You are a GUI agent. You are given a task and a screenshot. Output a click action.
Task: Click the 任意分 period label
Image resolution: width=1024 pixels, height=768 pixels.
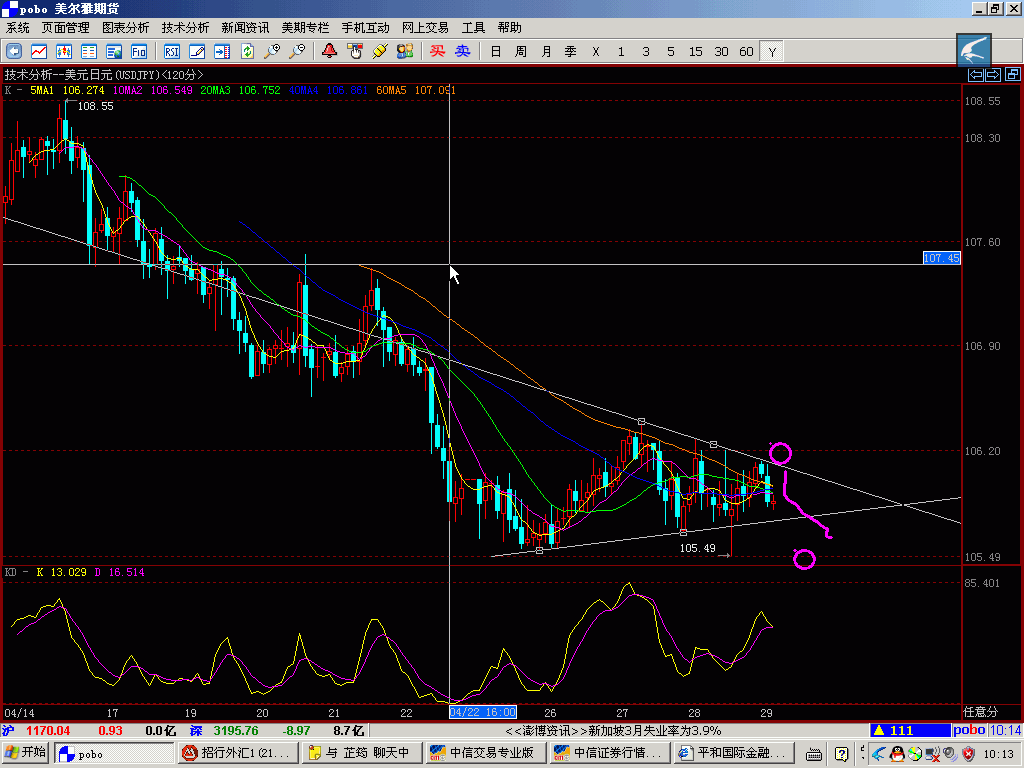click(980, 712)
